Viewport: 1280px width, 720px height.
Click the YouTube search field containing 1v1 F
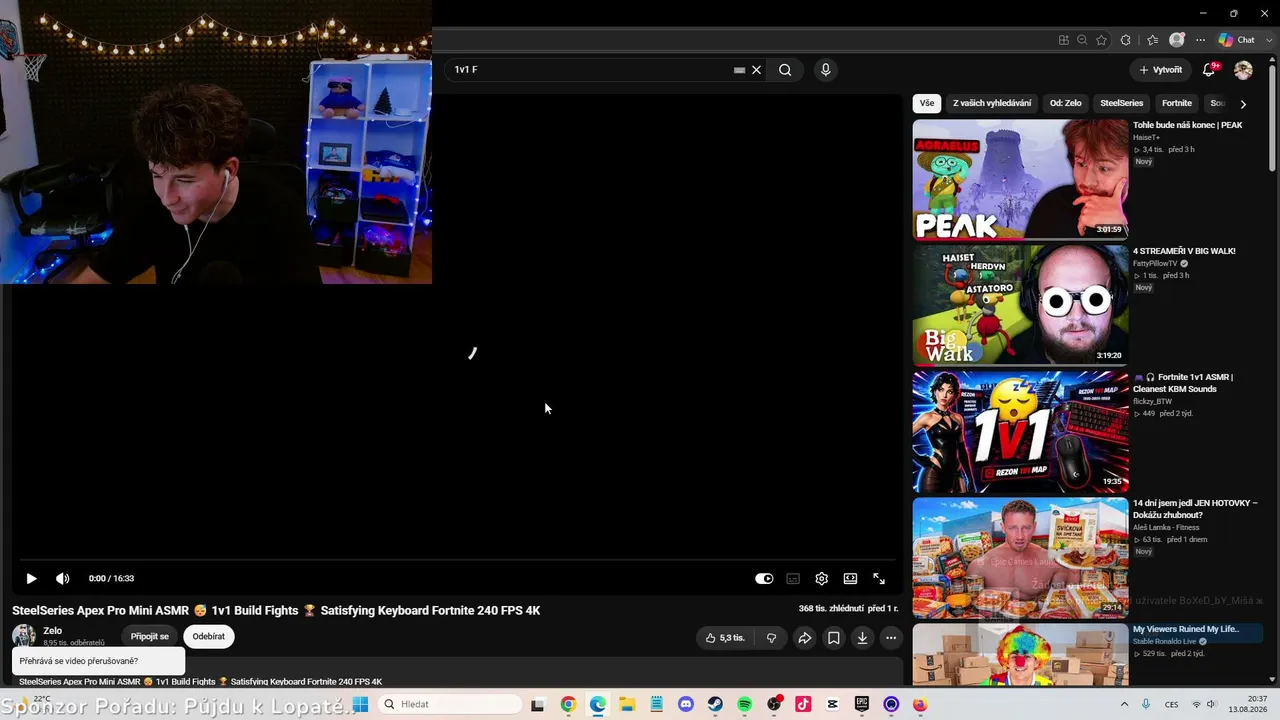click(x=590, y=70)
